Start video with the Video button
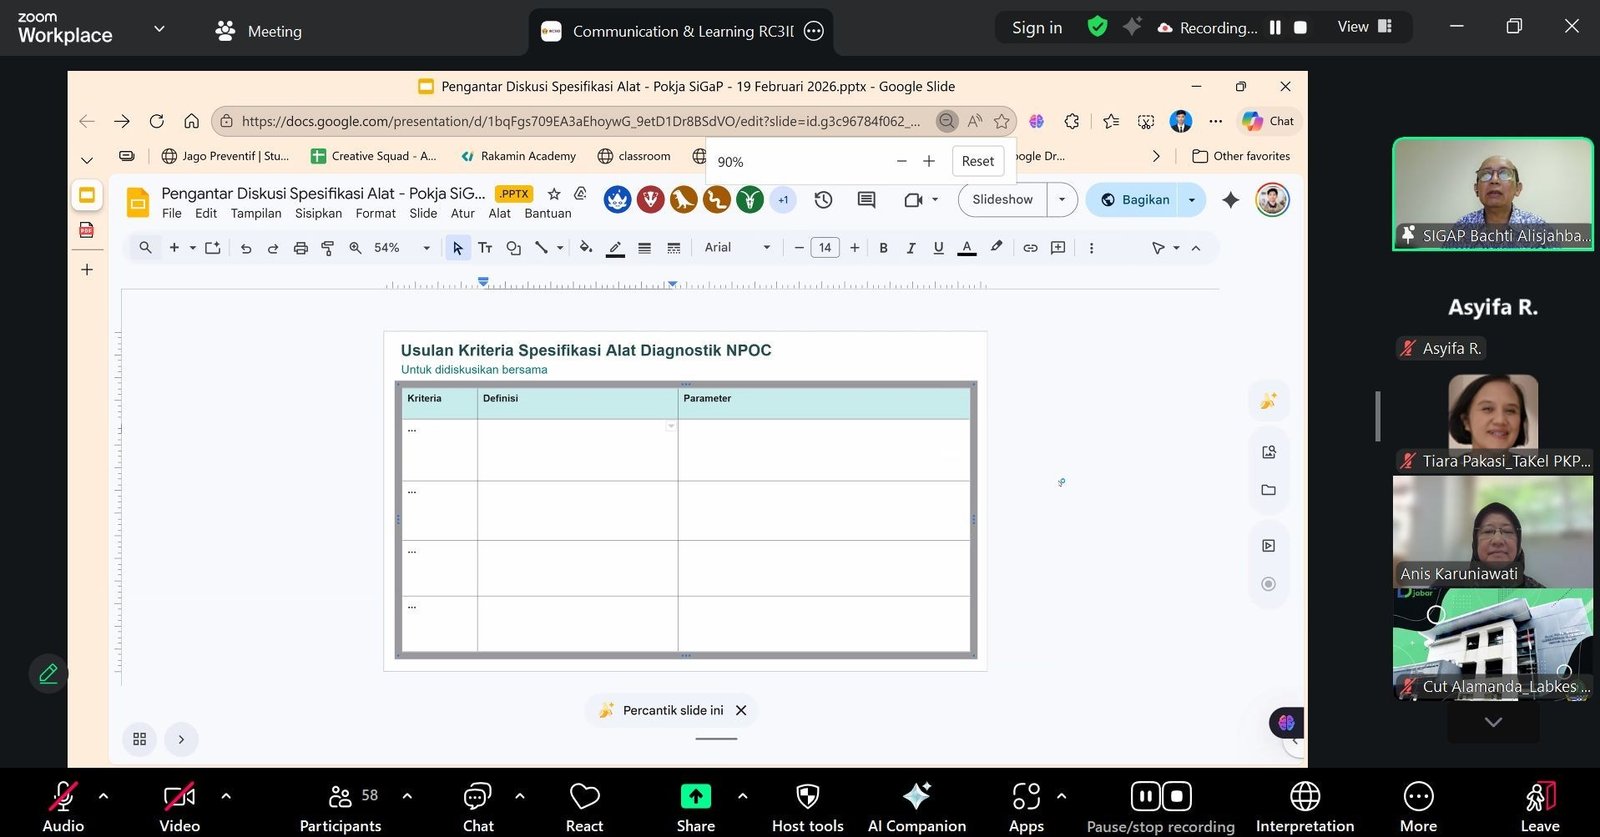The width and height of the screenshot is (1600, 837). click(180, 807)
